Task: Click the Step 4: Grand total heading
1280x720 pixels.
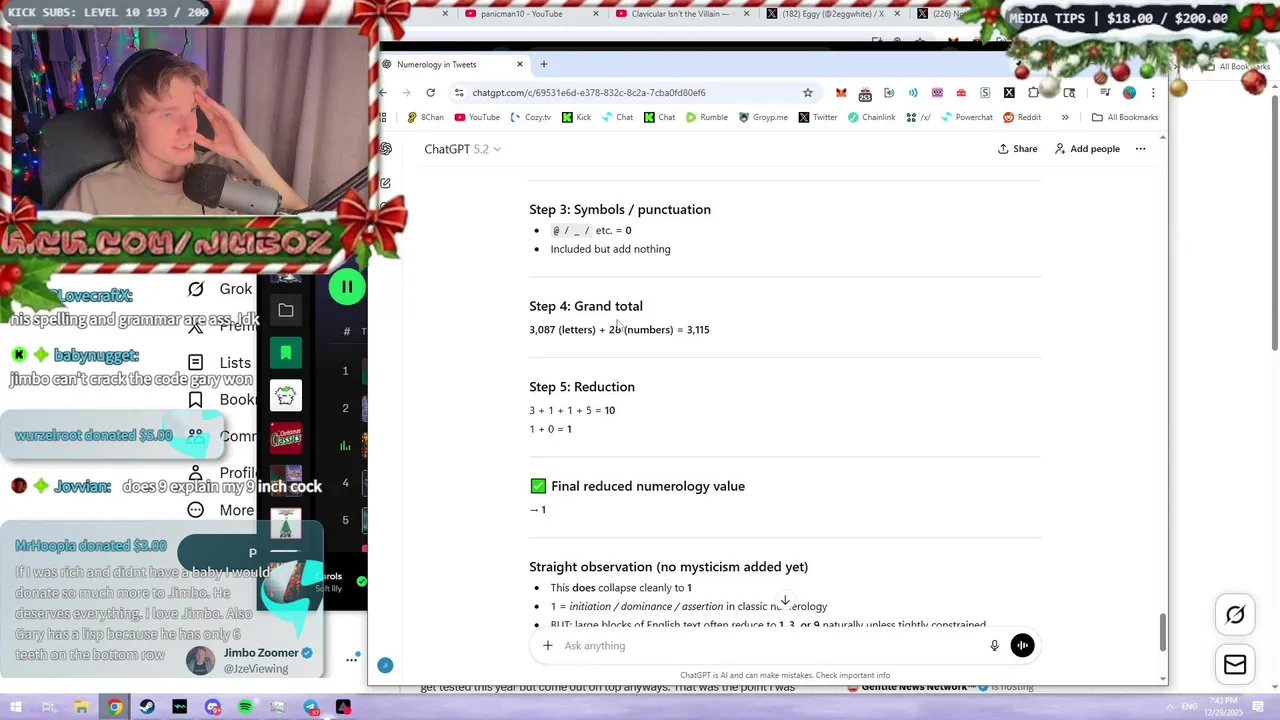Action: click(x=586, y=307)
